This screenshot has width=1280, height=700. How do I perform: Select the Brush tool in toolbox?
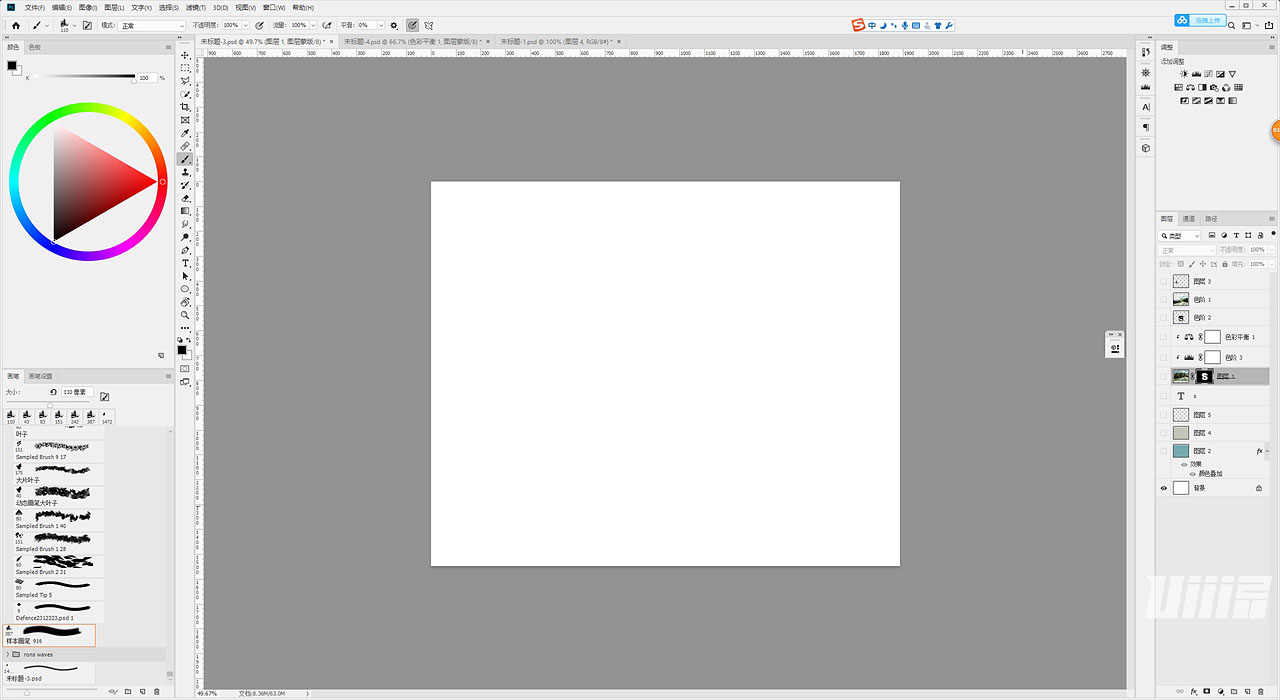(x=185, y=159)
